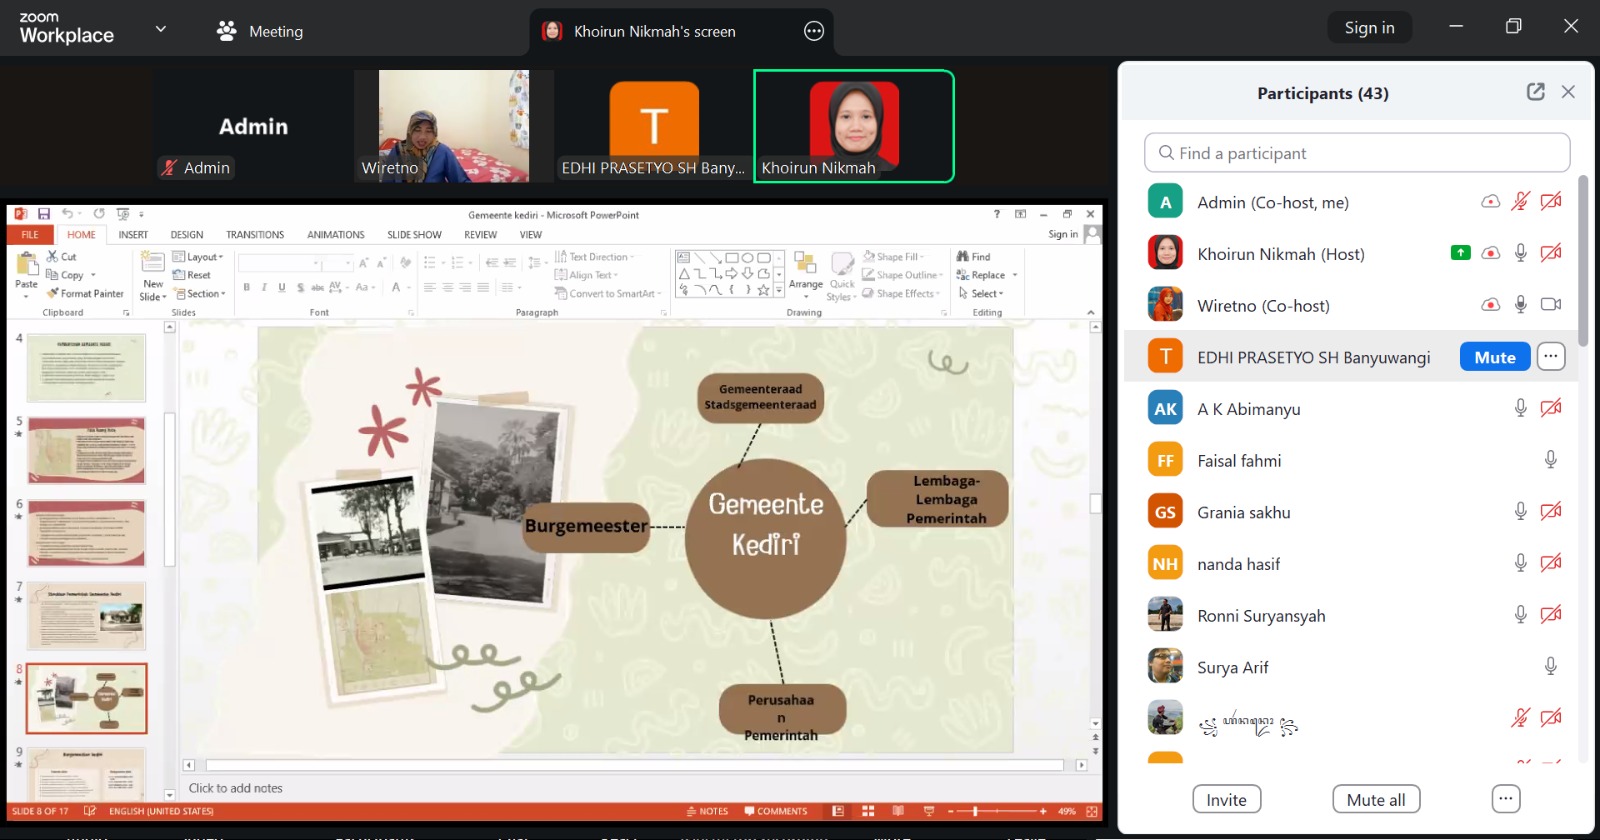
Task: Click Faisal fahmi's microphone icon
Action: pos(1550,460)
